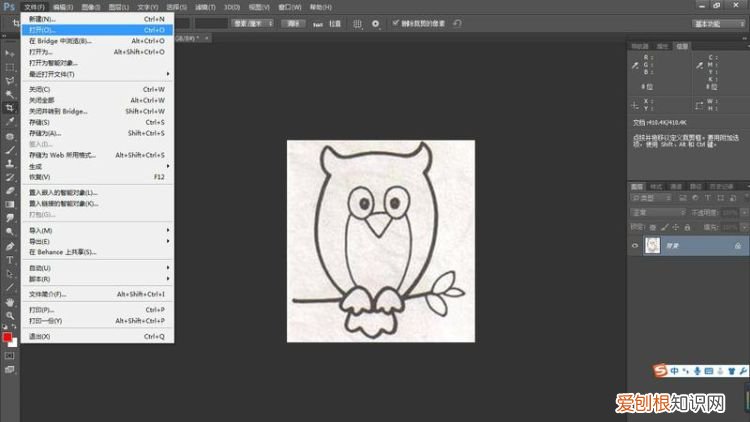Select the Crop tool in the toolbox
Viewport: 750px width, 422px height.
coord(9,107)
